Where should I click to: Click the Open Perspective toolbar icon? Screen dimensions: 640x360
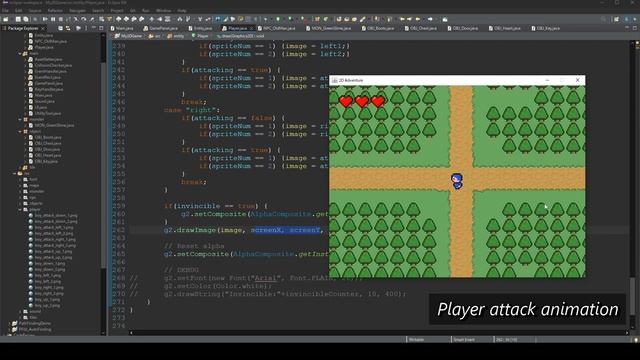(616, 19)
